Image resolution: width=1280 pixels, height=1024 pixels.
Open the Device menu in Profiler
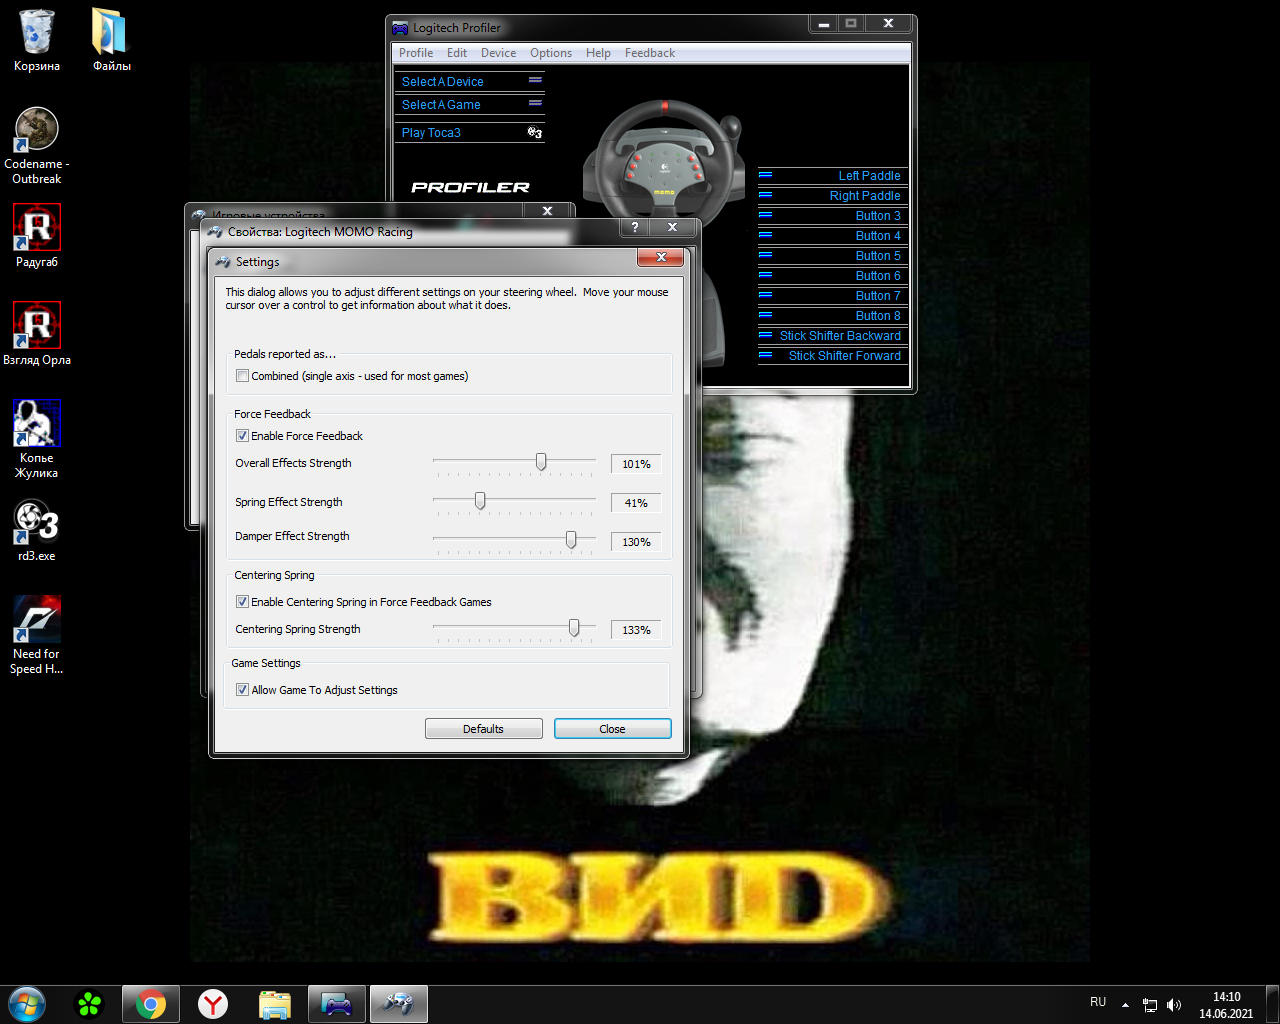(x=498, y=53)
